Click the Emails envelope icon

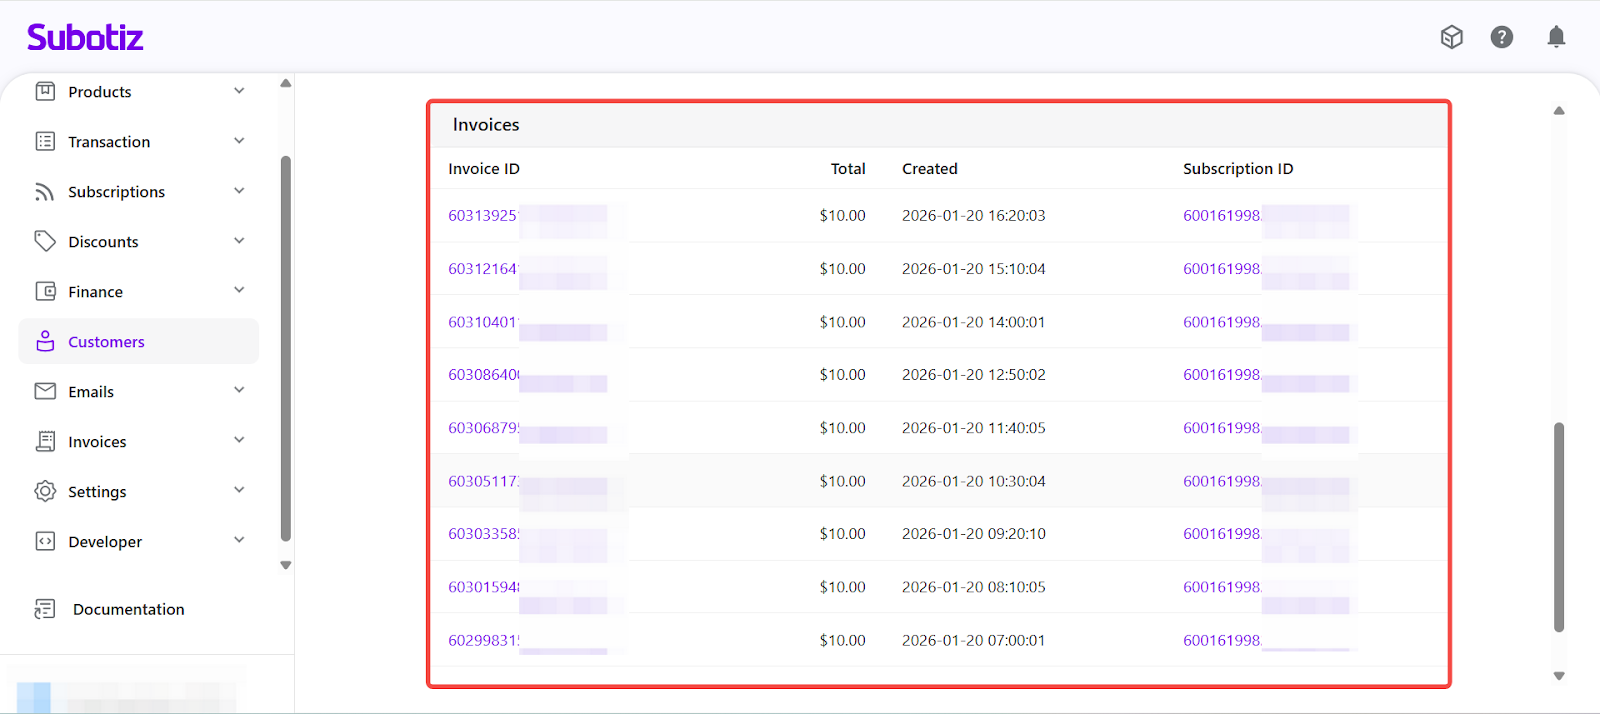[45, 391]
